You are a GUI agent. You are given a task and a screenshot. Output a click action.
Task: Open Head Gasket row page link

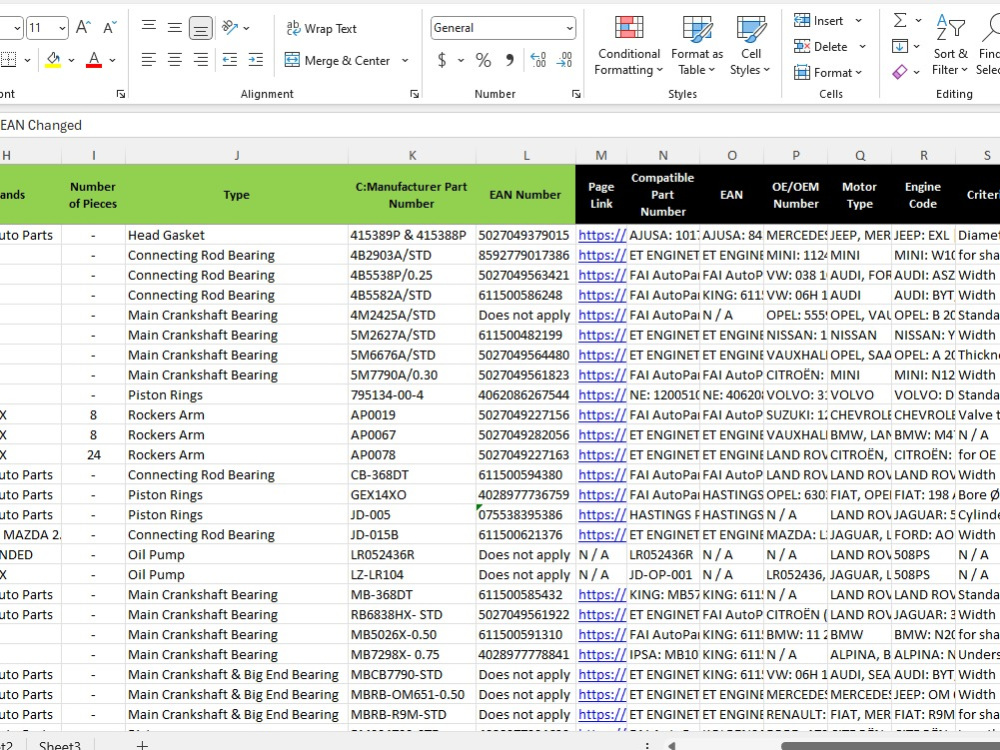pos(602,235)
